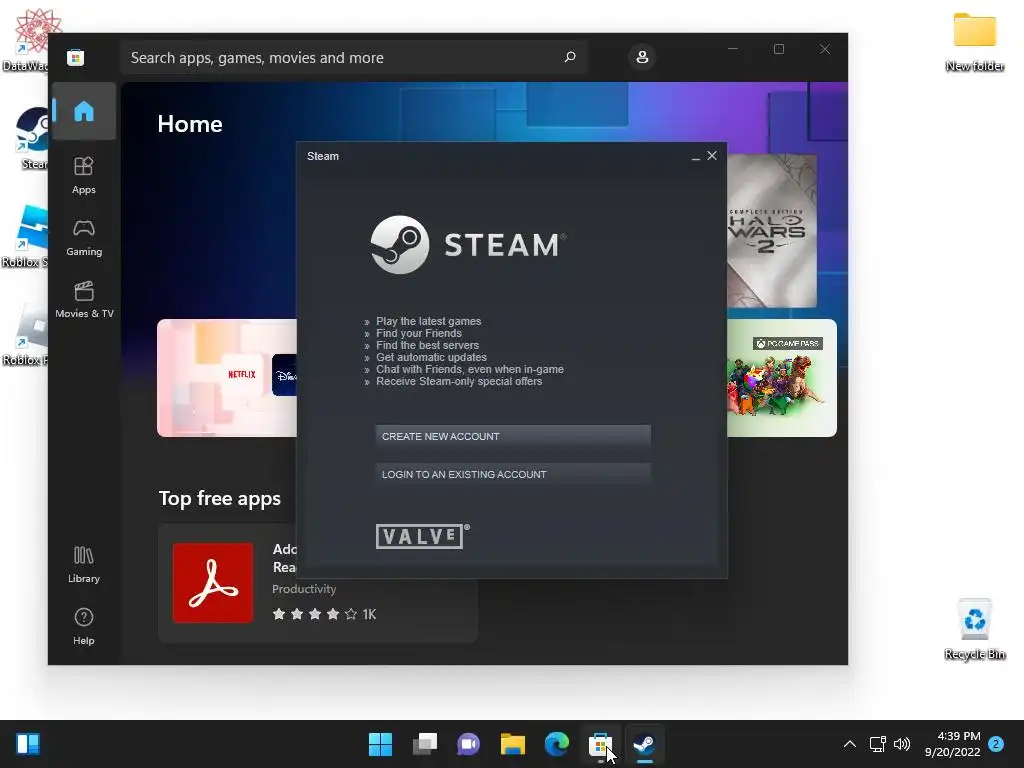Open the Halo Wars 2 thumbnail
The height and width of the screenshot is (768, 1024).
point(772,231)
